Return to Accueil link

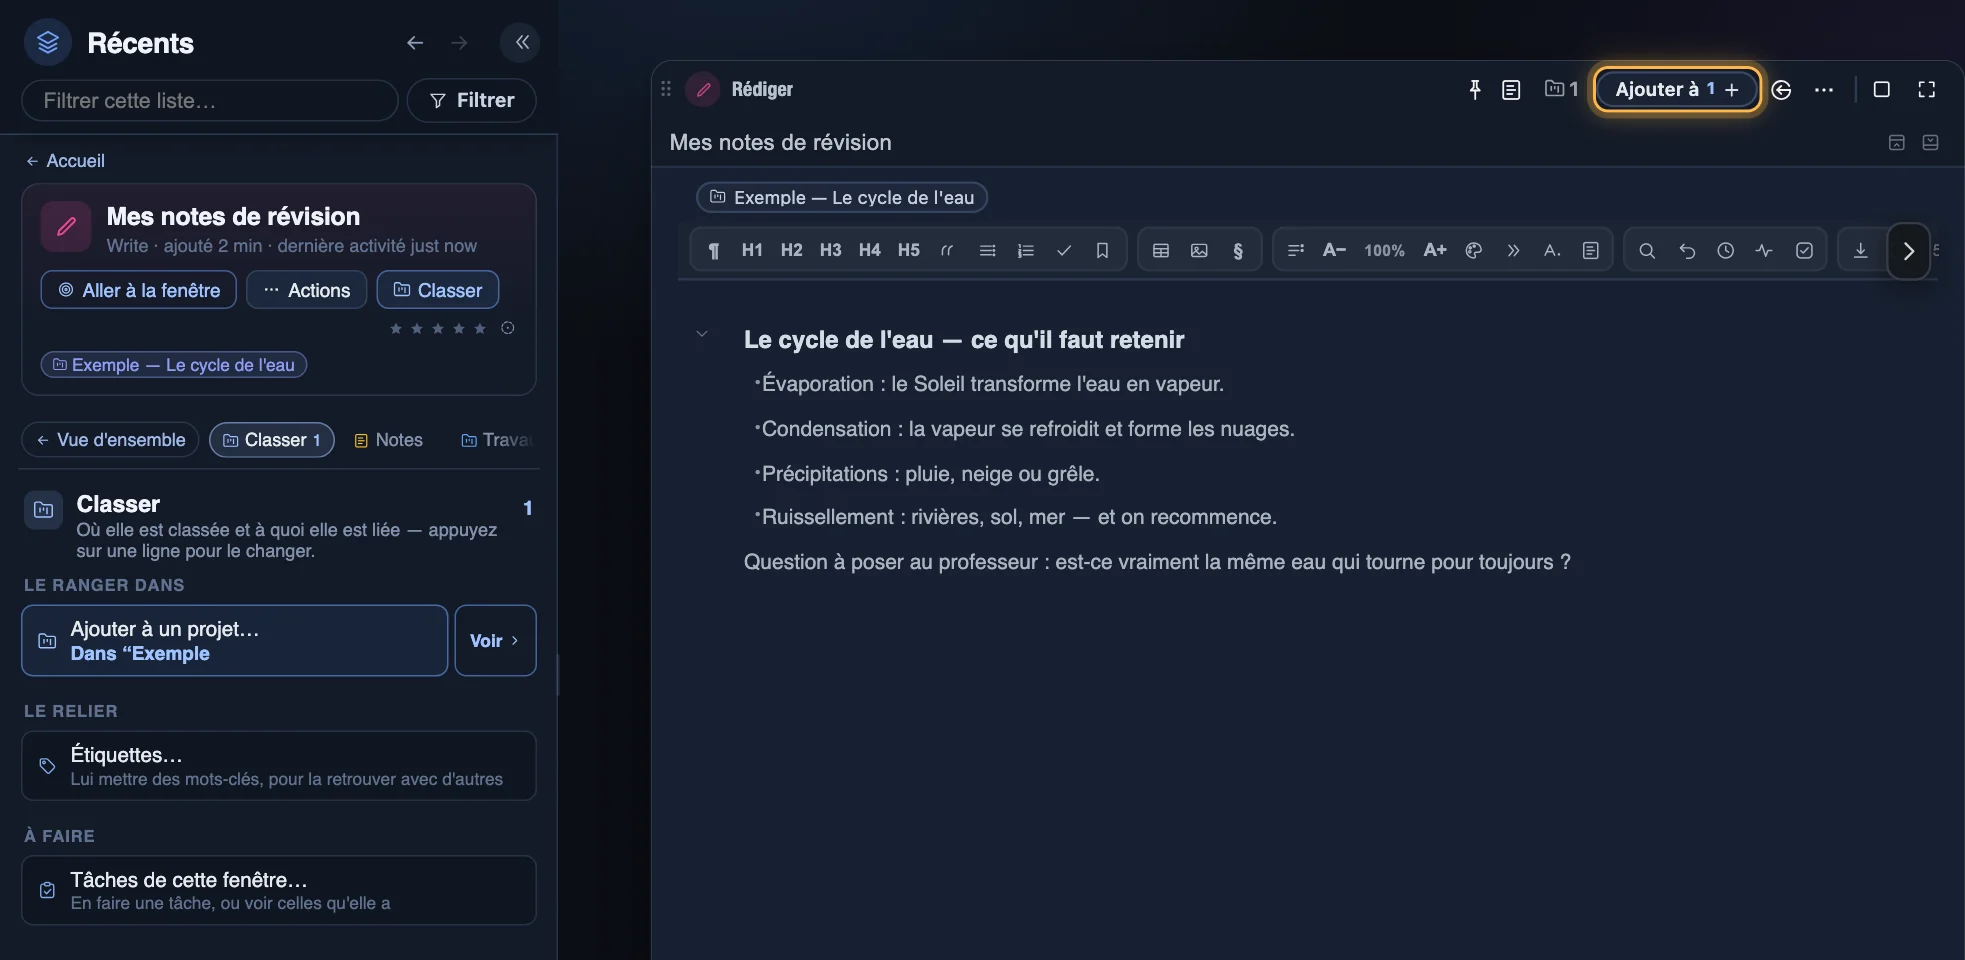click(x=65, y=161)
